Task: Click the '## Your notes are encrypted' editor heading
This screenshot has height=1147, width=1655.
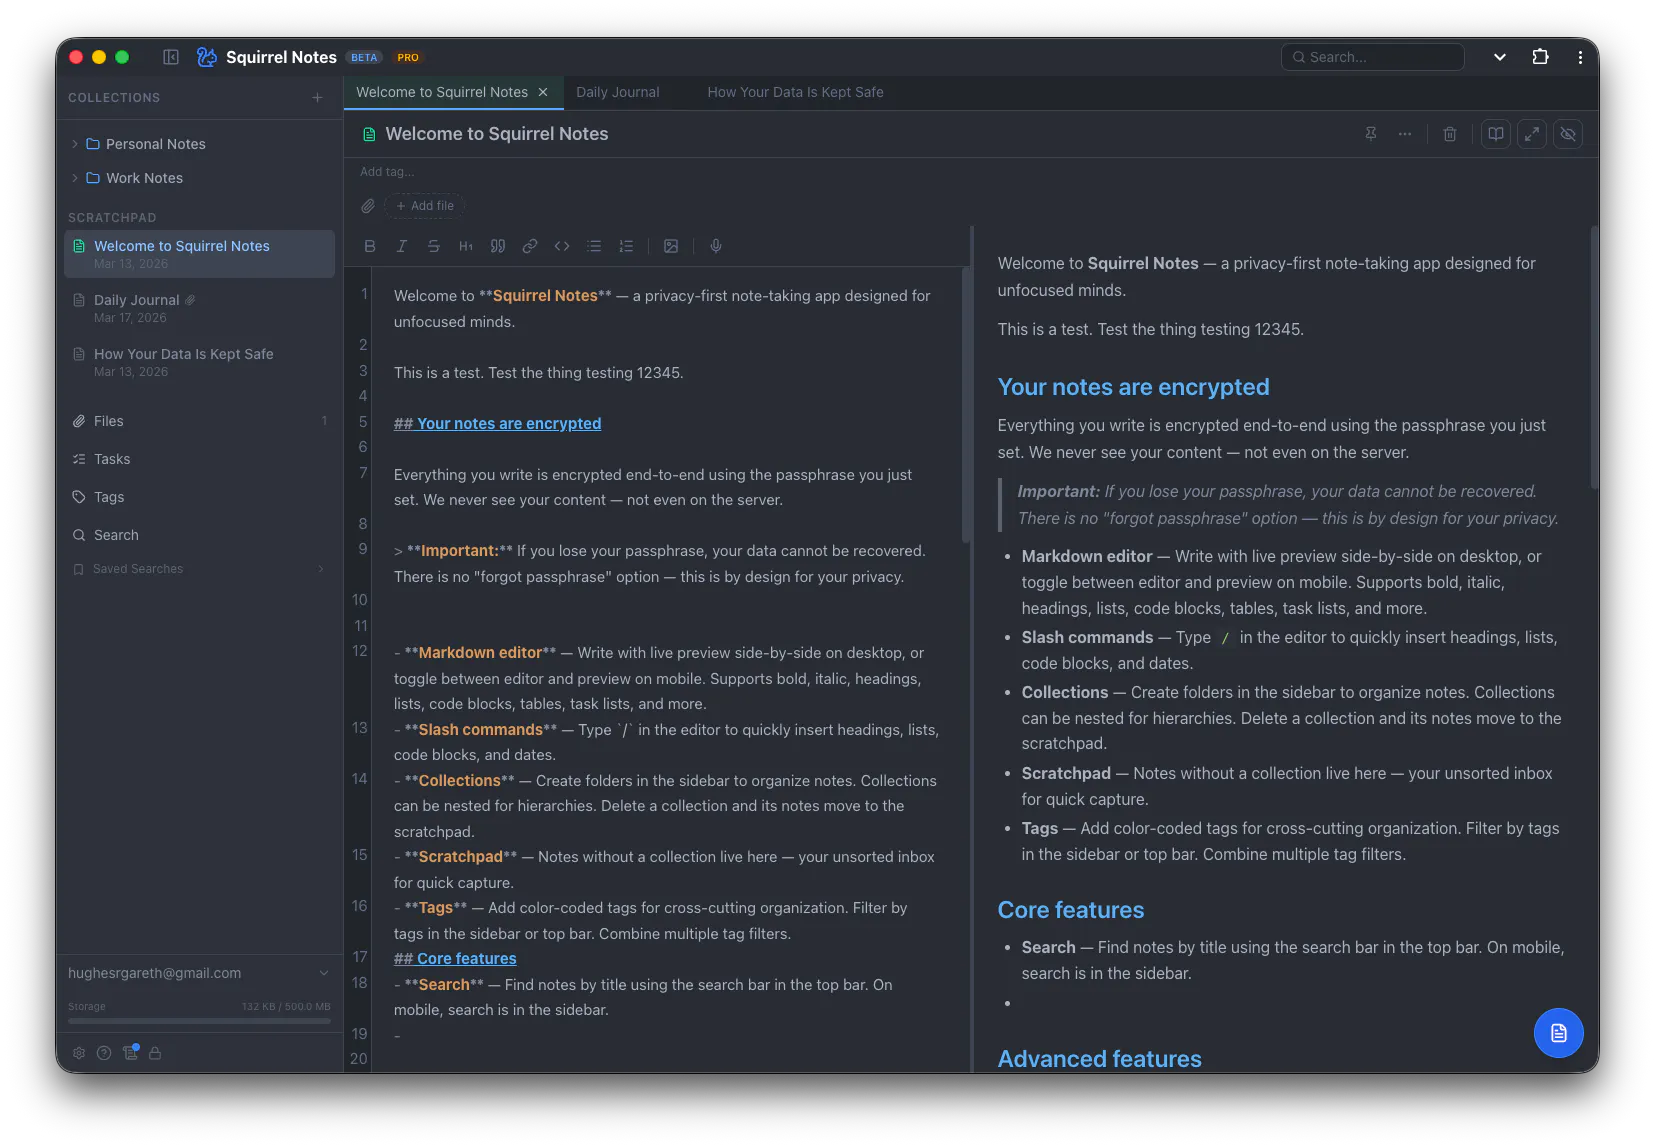Action: [497, 424]
